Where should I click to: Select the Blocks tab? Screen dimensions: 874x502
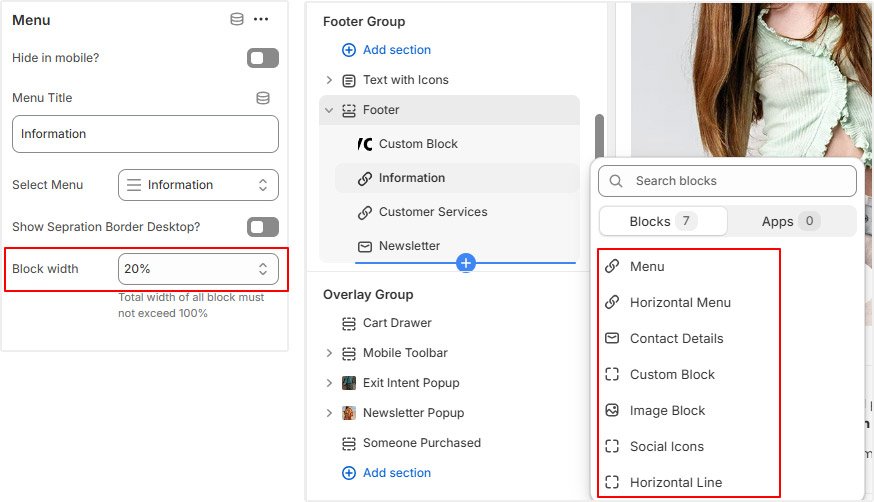(x=663, y=221)
